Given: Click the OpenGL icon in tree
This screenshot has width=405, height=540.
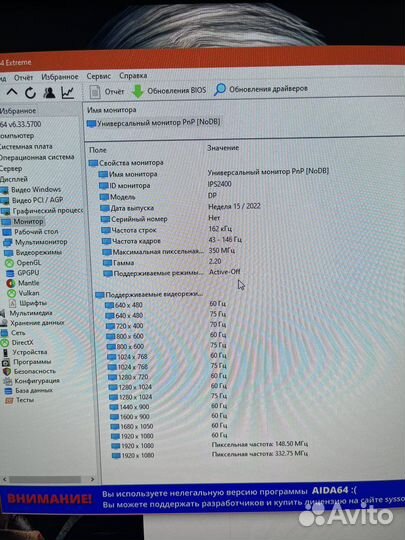Looking at the screenshot, I should 10,263.
